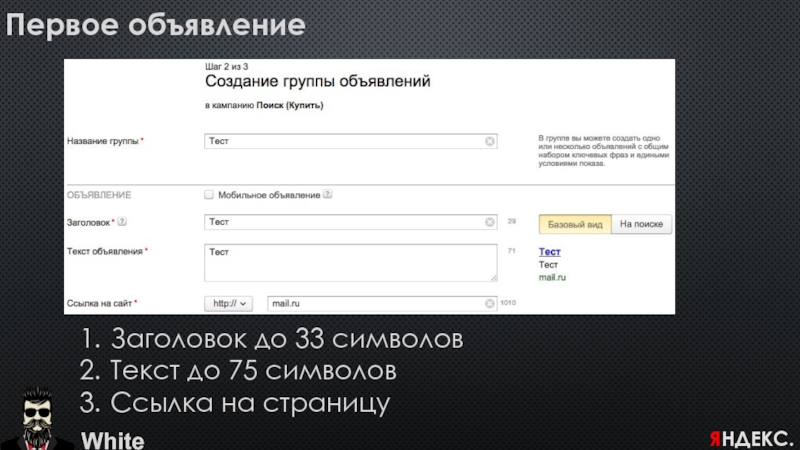Focus the Заголовок input field
The height and width of the screenshot is (450, 800).
351,222
